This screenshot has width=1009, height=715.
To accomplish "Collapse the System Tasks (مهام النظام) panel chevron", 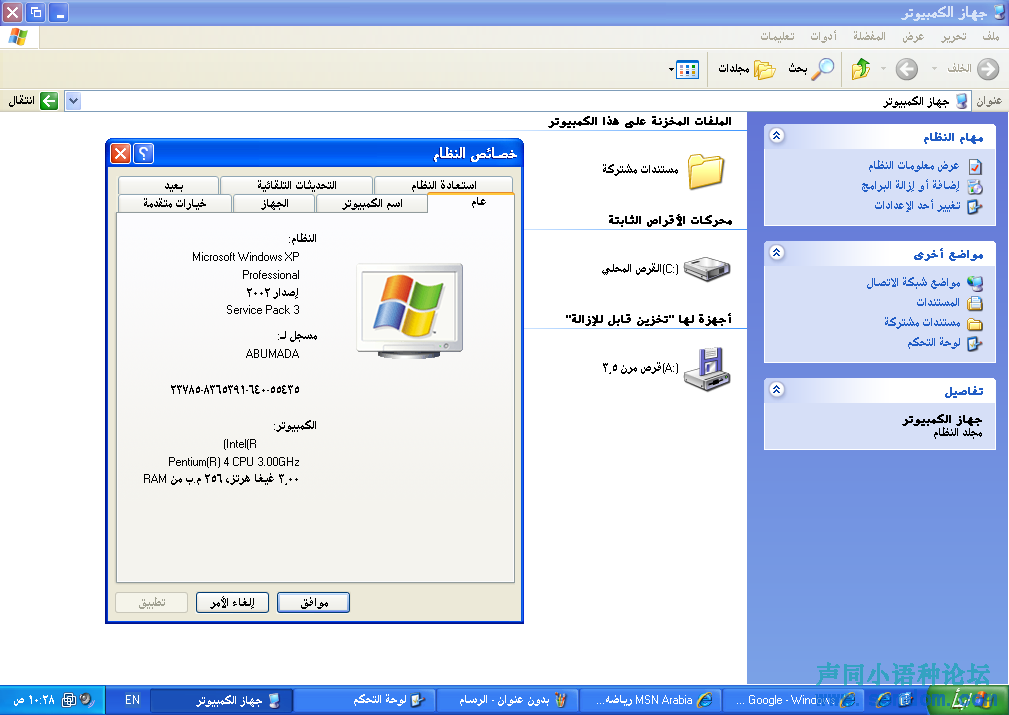I will pos(777,136).
